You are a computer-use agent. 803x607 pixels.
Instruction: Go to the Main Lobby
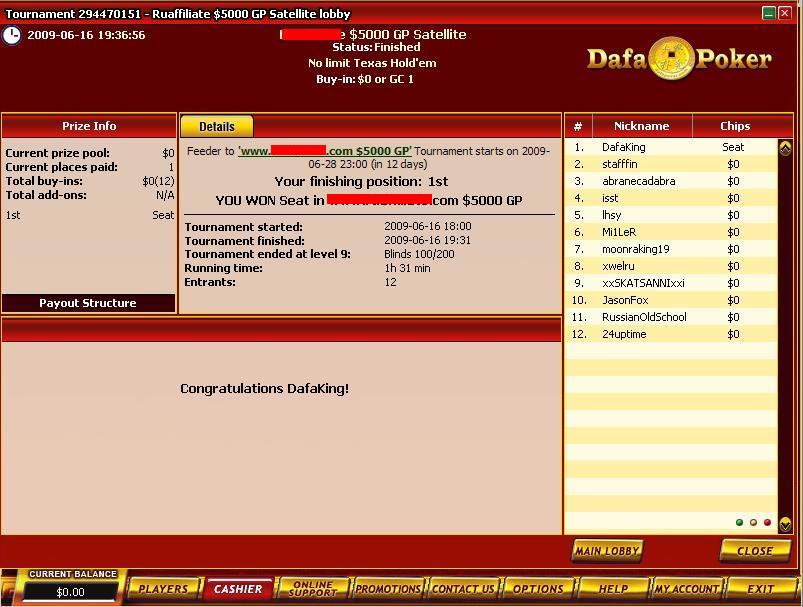click(607, 551)
